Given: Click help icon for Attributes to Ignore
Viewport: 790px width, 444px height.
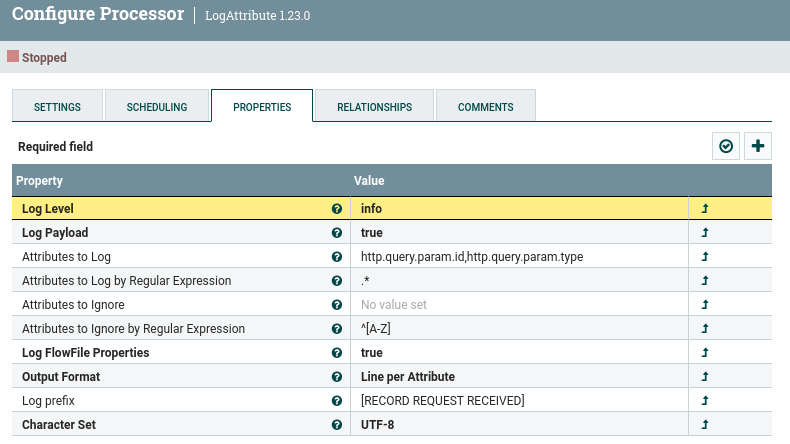Looking at the screenshot, I should 337,305.
